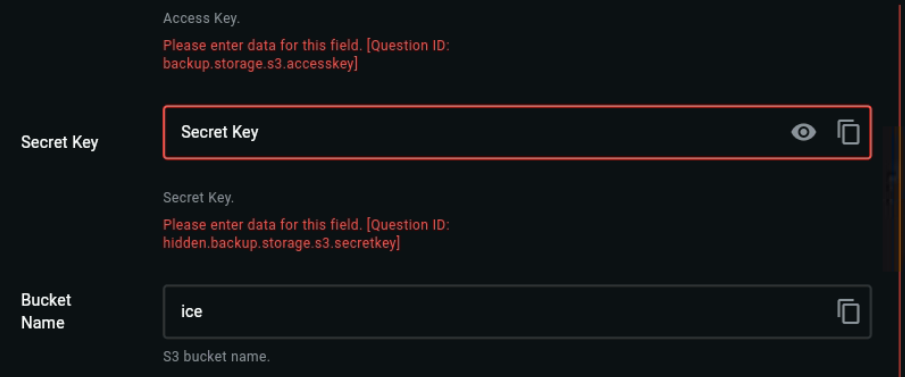Select the 'Access Key.' help text
Viewport: 905px width, 377px height.
[x=201, y=18]
